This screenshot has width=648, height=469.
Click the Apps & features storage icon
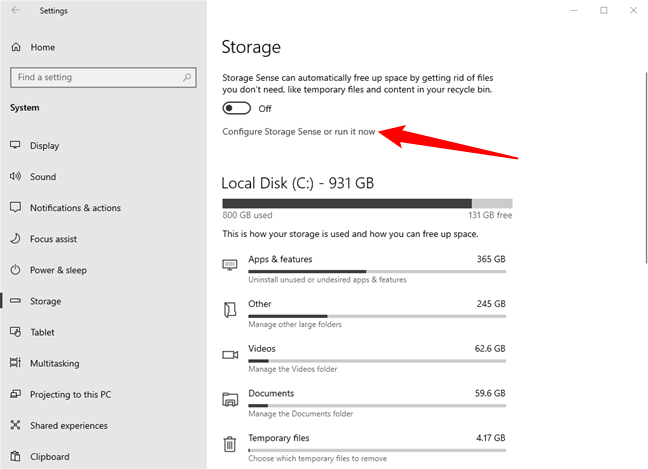(230, 265)
